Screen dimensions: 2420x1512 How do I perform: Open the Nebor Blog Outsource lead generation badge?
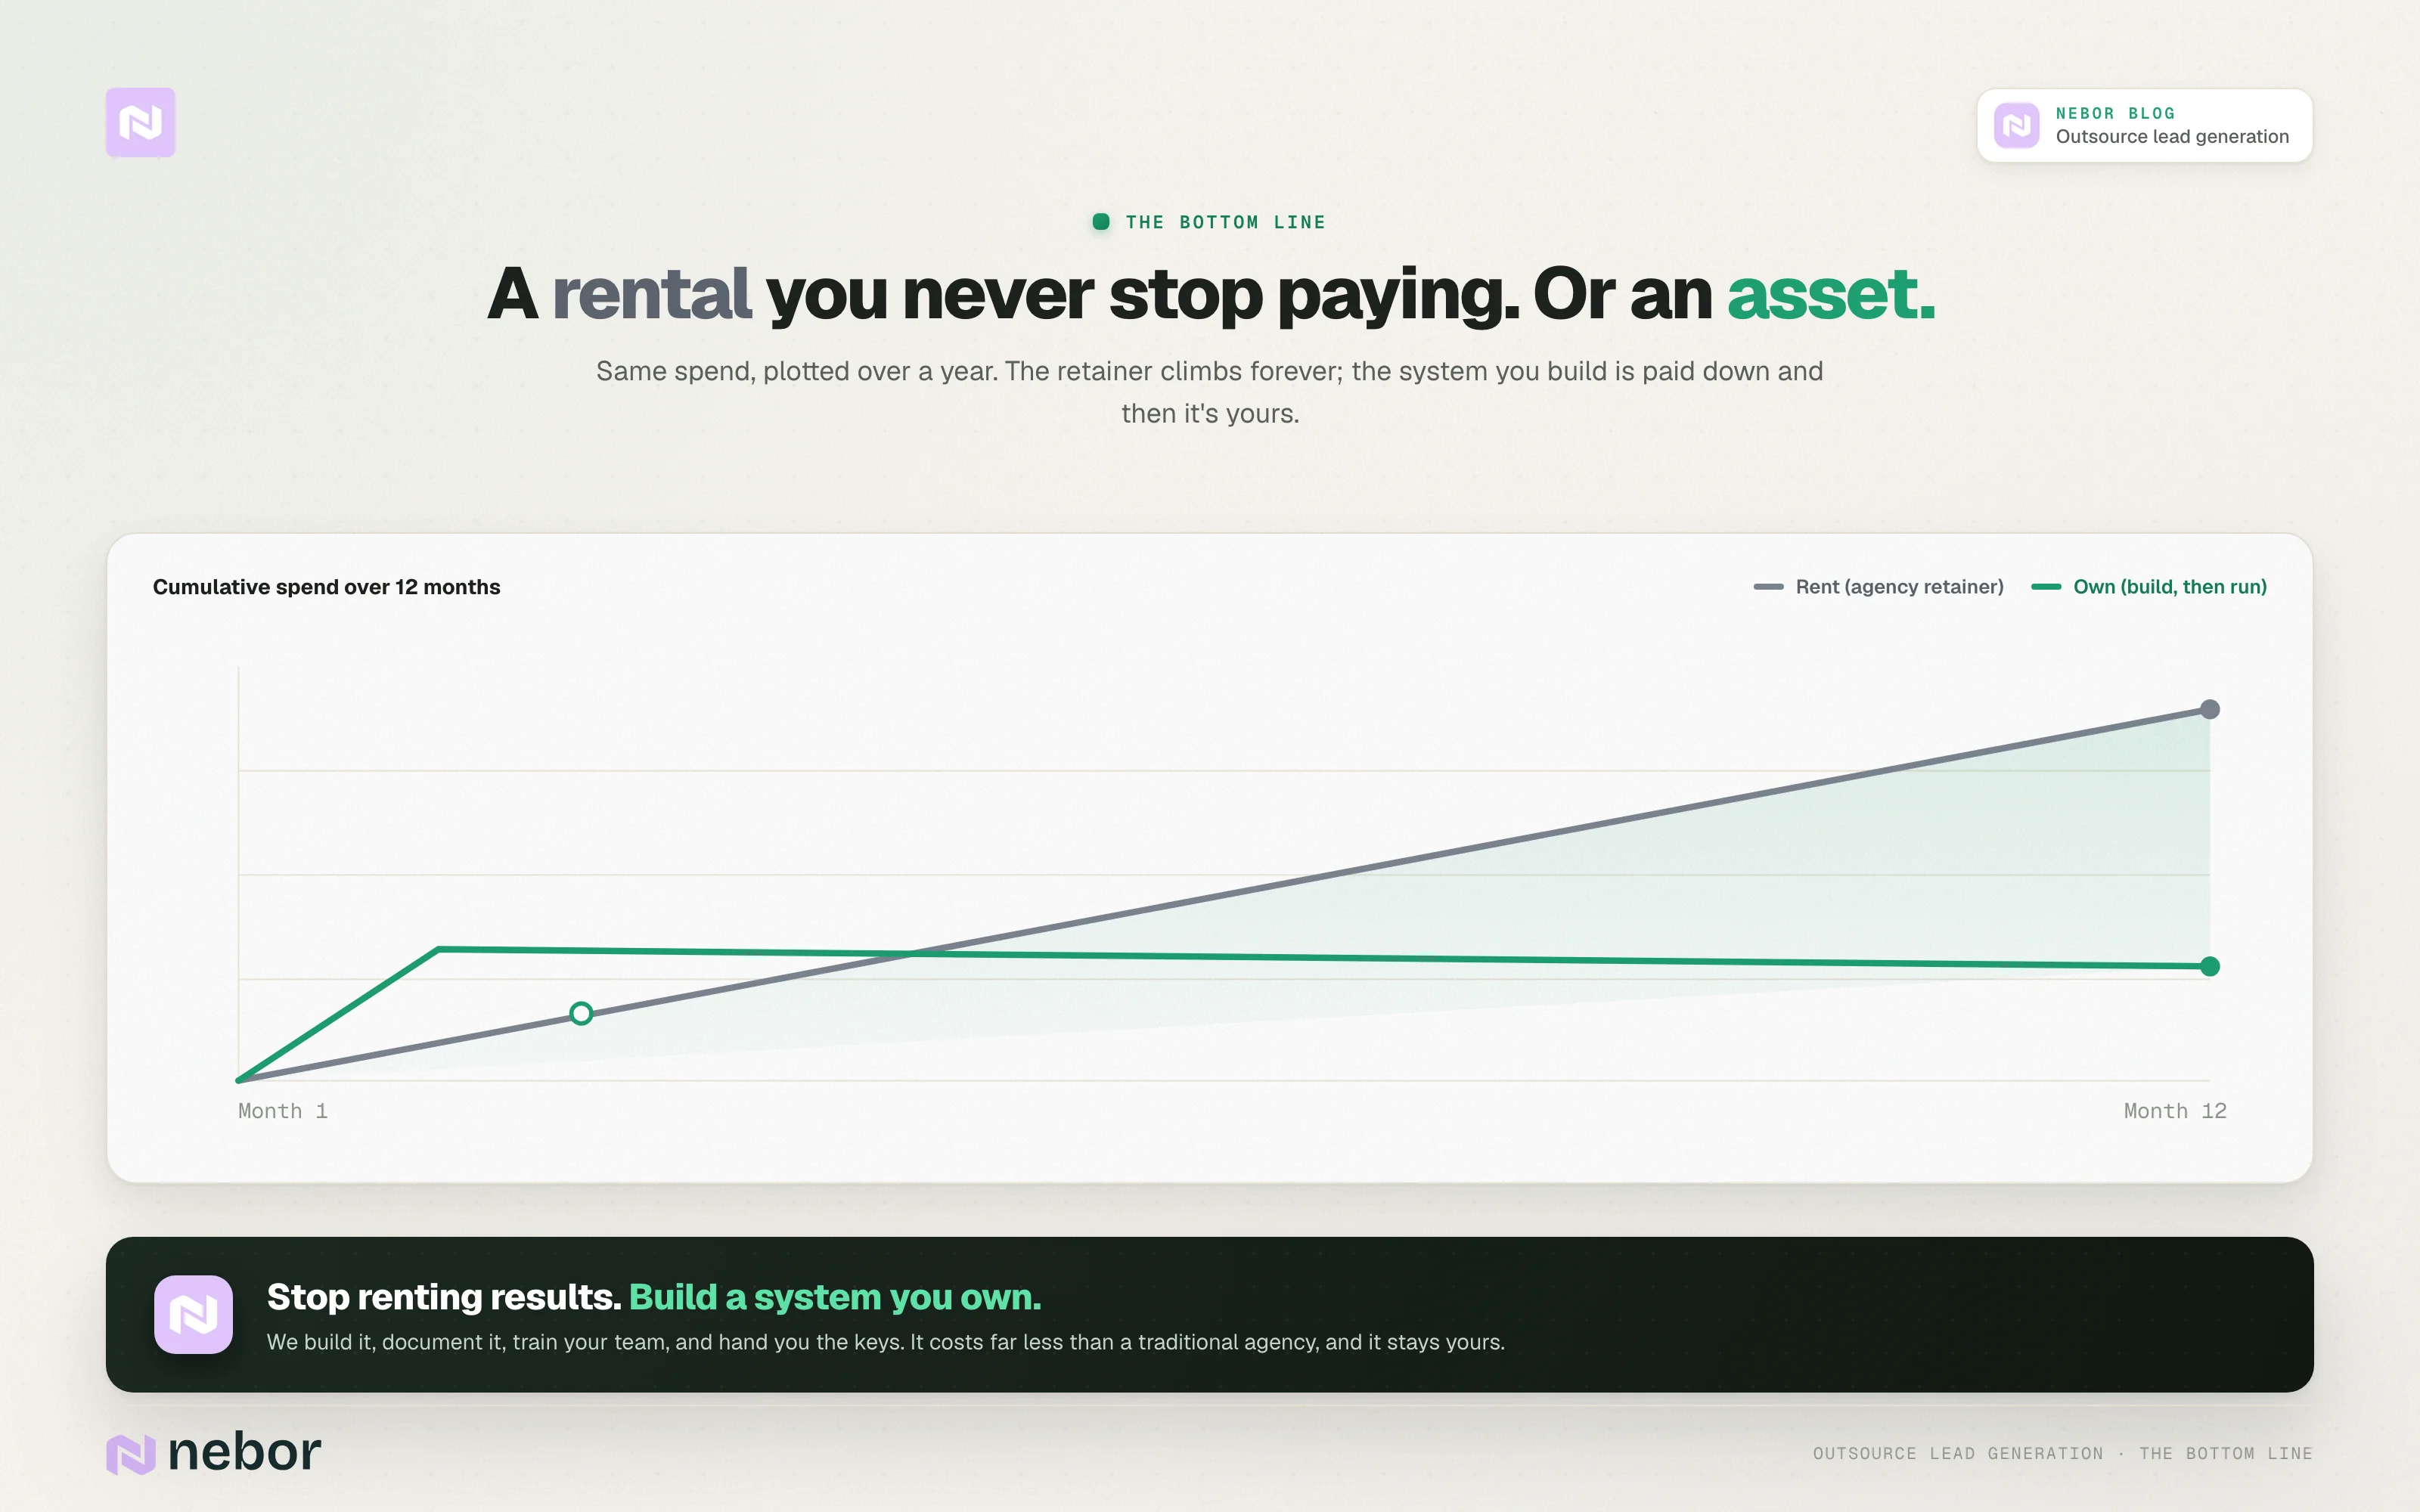point(2144,125)
